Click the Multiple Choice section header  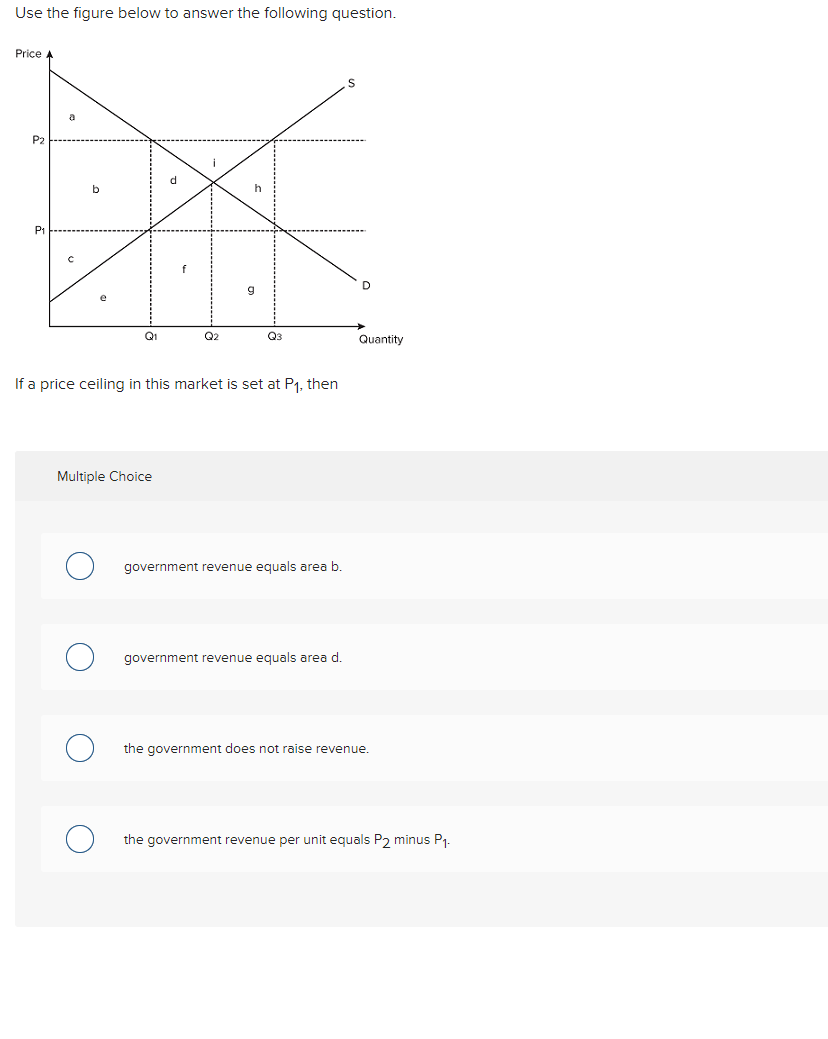[104, 476]
